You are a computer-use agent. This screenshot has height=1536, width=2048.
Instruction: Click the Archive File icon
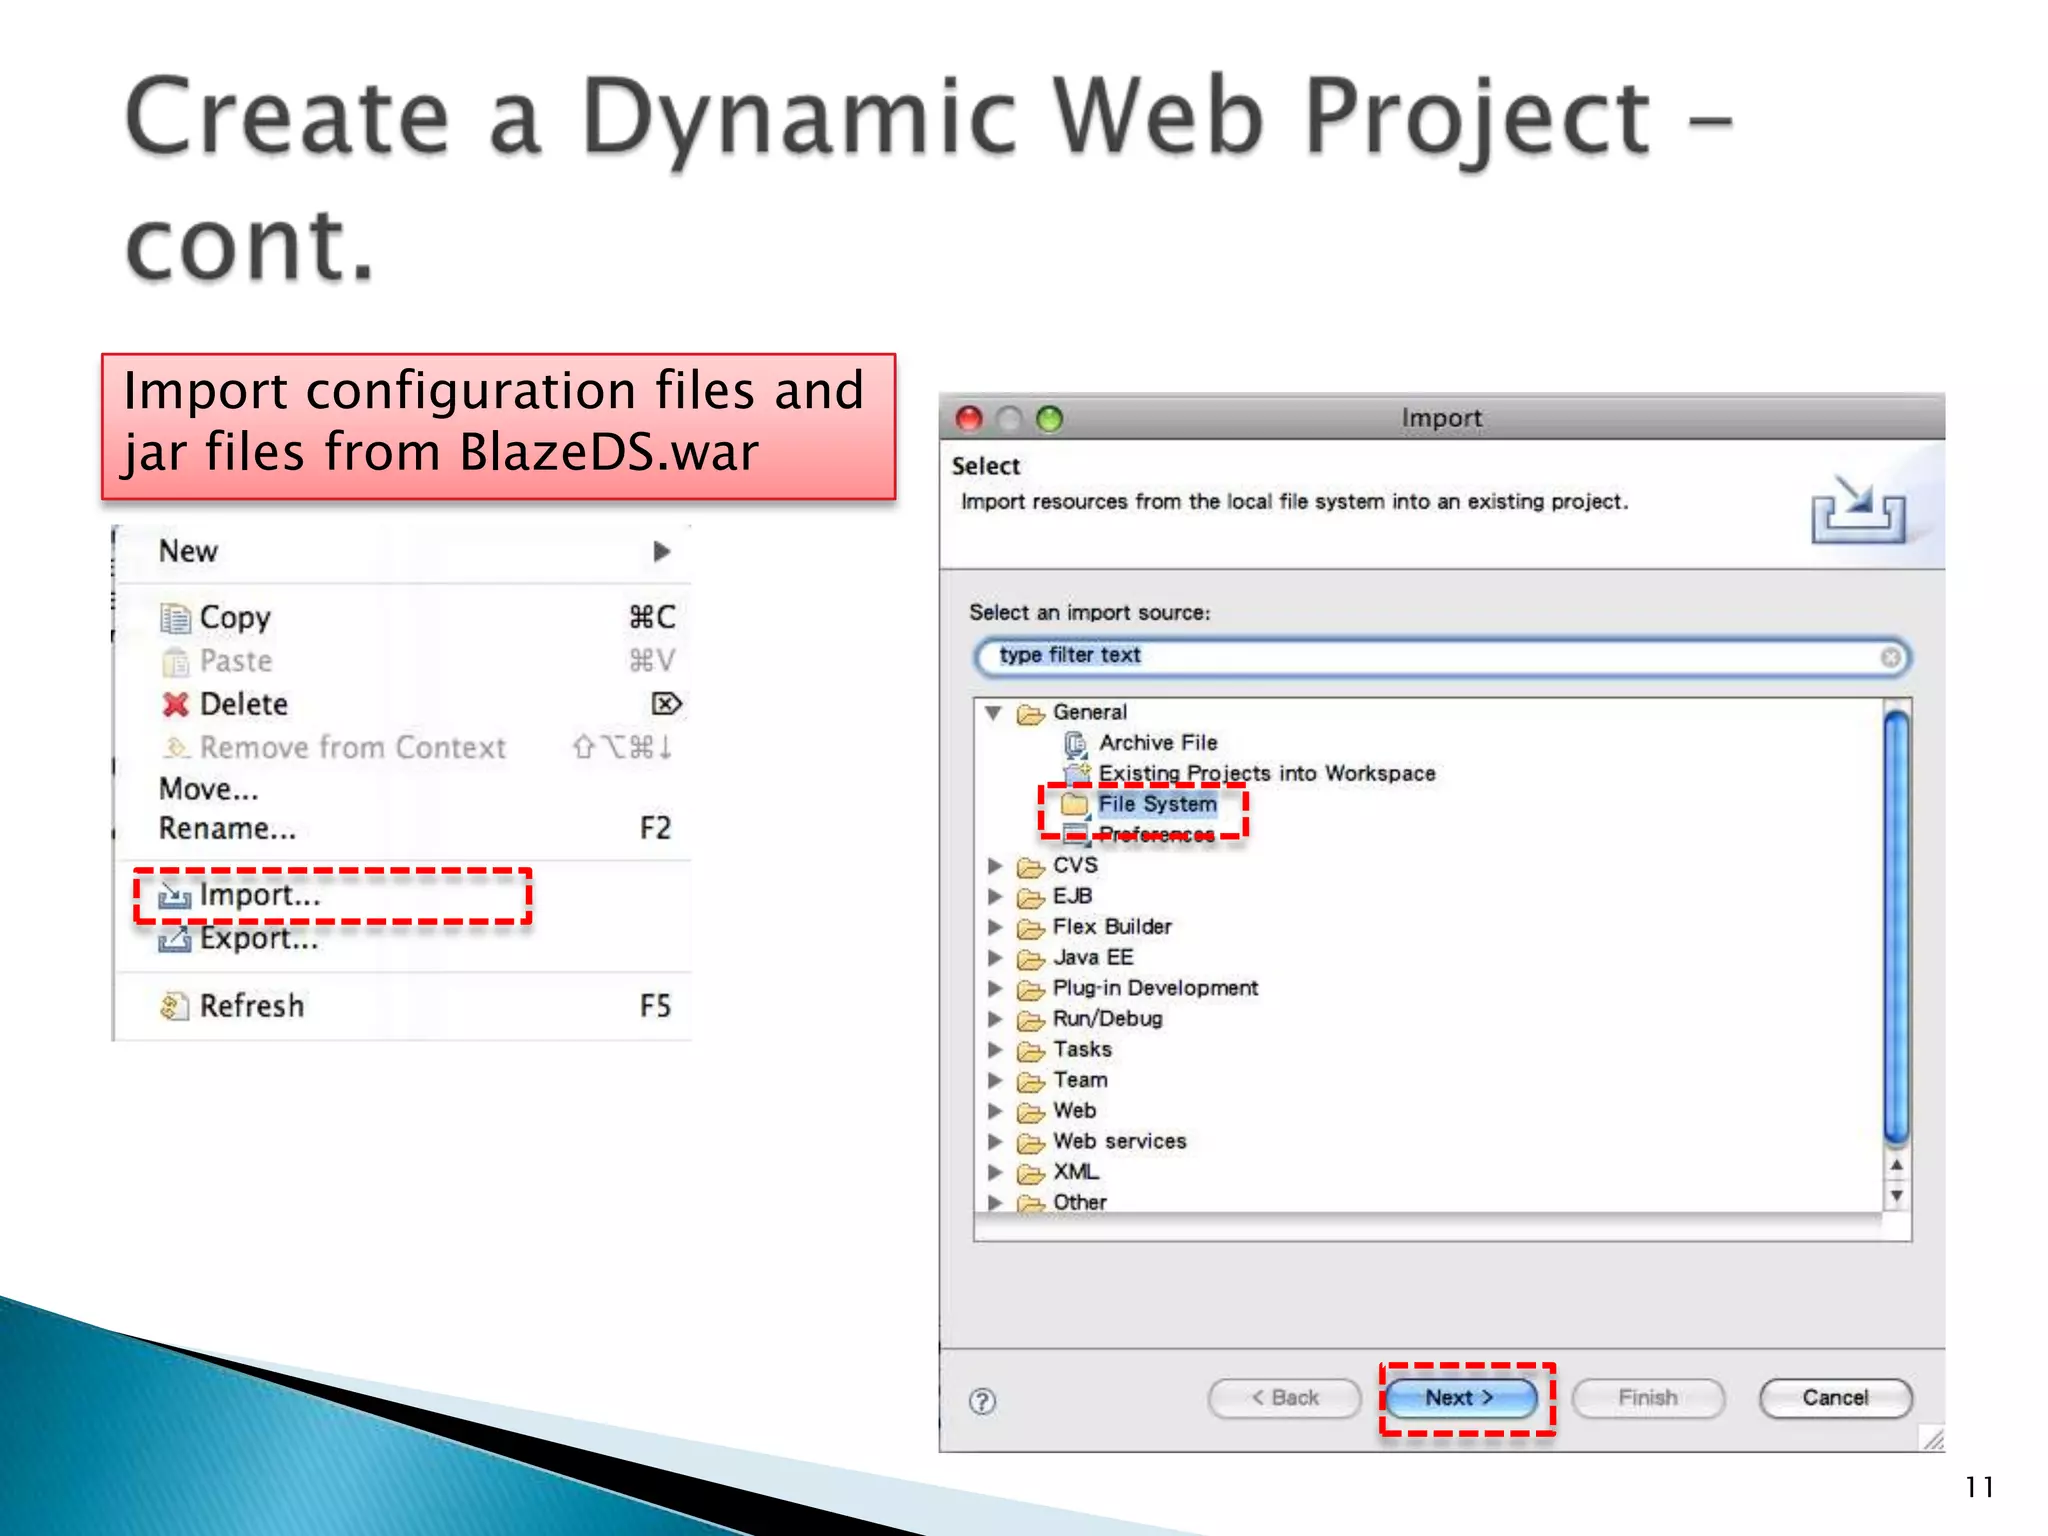click(x=1076, y=743)
